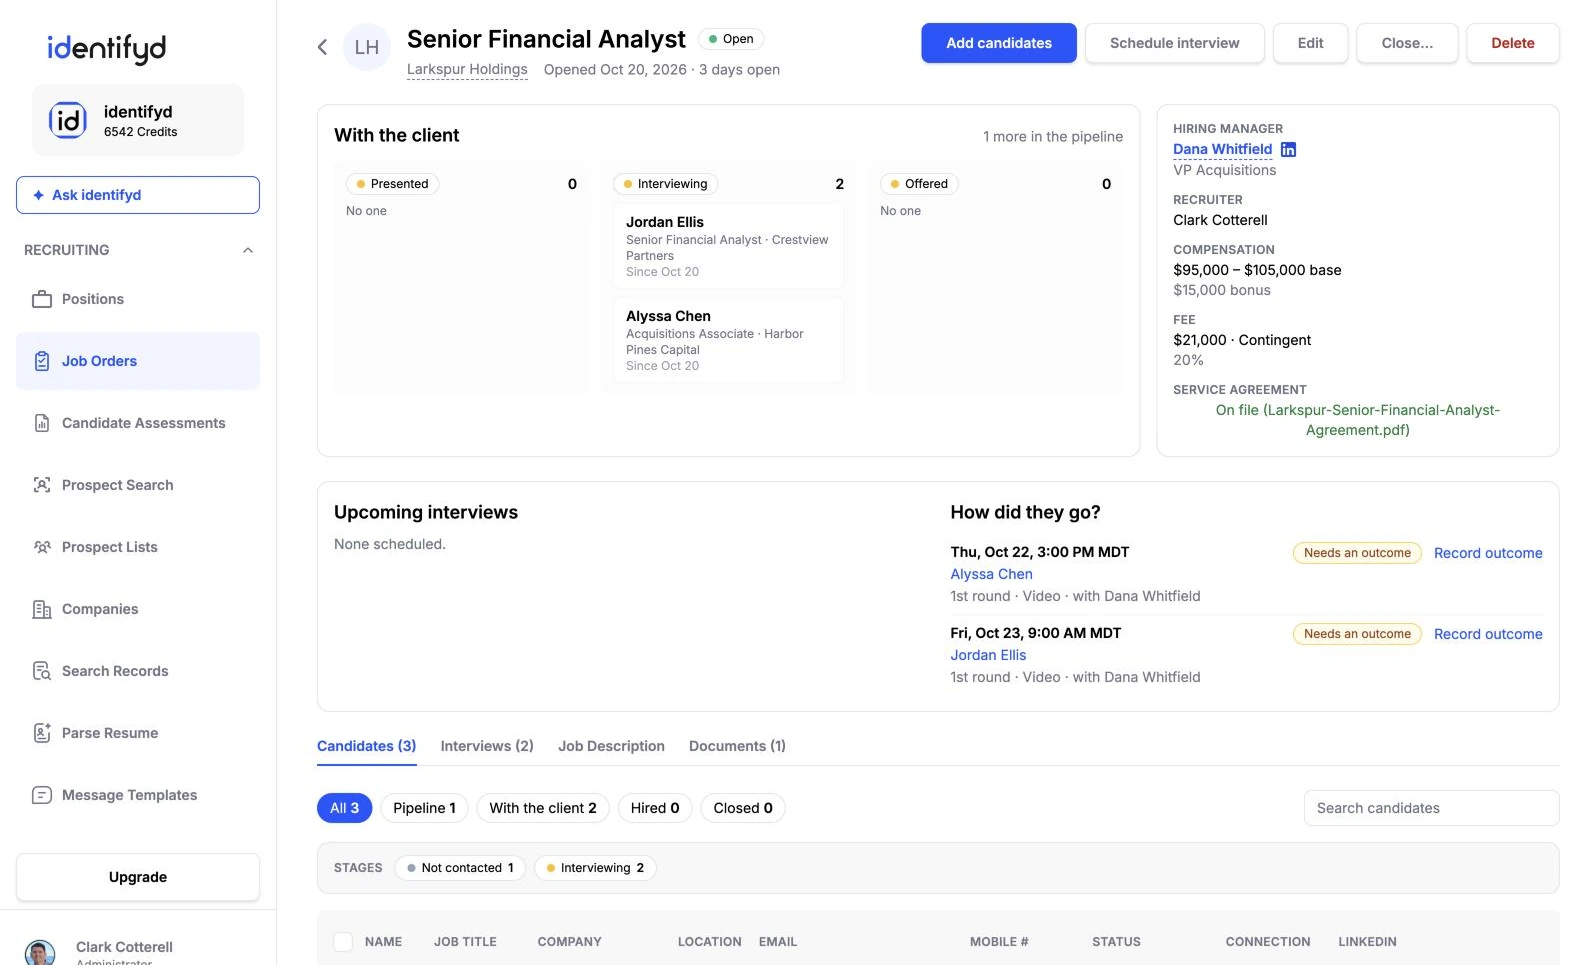Click Clark Cotterell's profile avatar
The height and width of the screenshot is (965, 1580).
(40, 952)
